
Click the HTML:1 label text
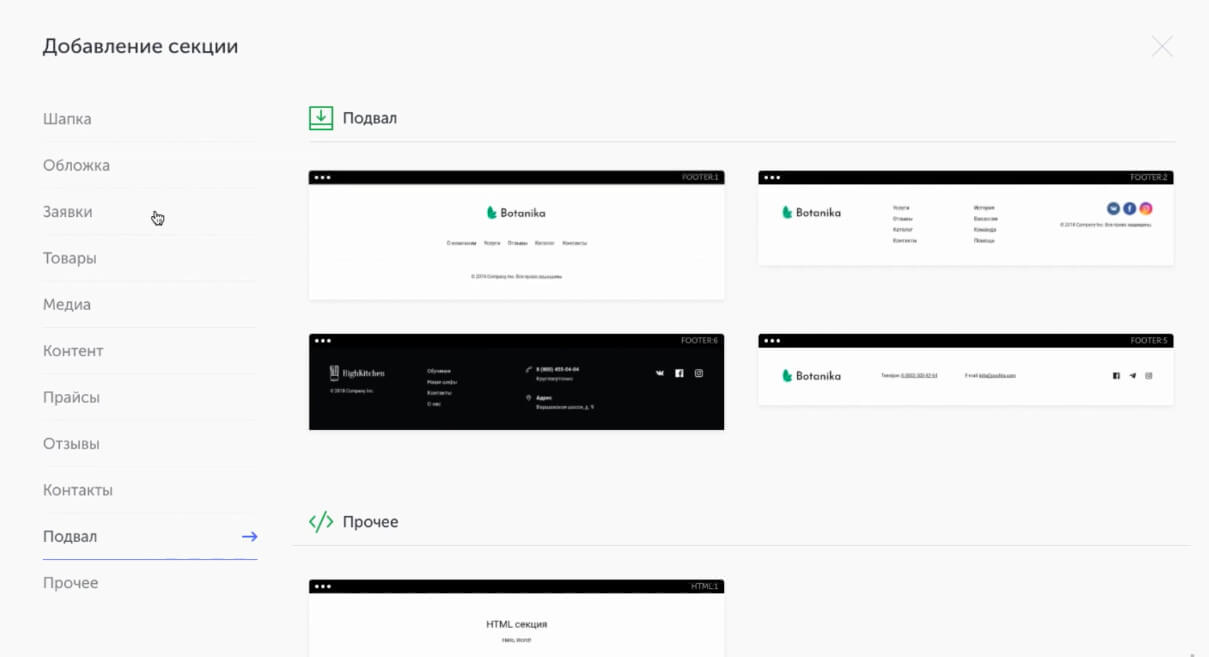click(705, 587)
